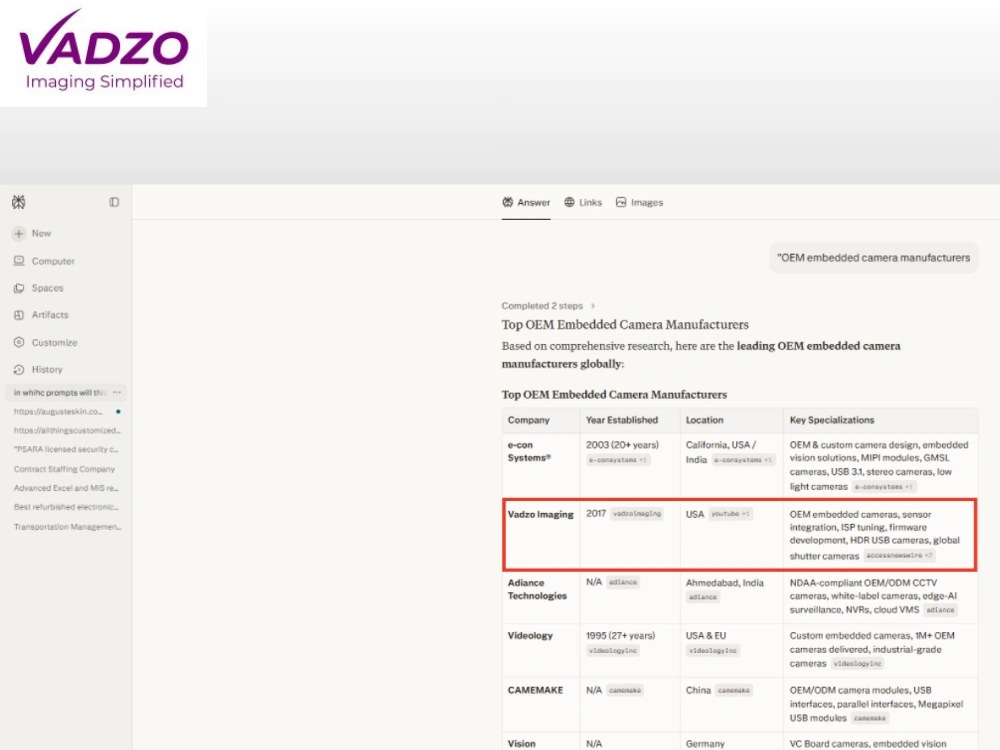Open Customize settings
Viewport: 1000px width, 750px height.
pyautogui.click(x=45, y=342)
